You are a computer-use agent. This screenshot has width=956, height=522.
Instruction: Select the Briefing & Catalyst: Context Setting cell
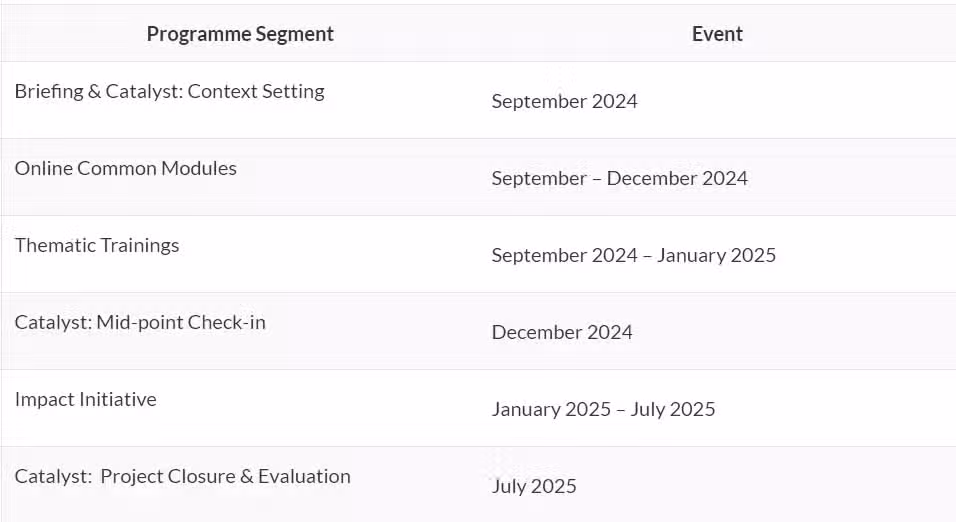click(x=240, y=100)
